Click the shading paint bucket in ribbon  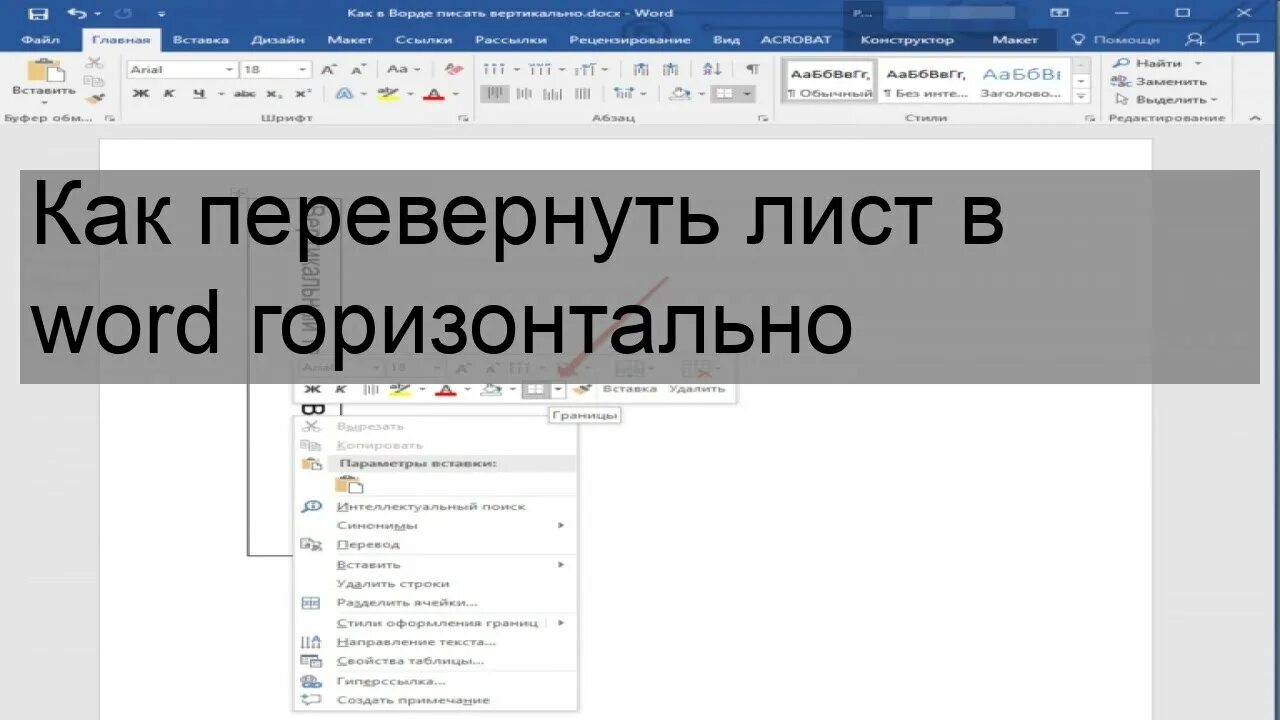tap(680, 94)
